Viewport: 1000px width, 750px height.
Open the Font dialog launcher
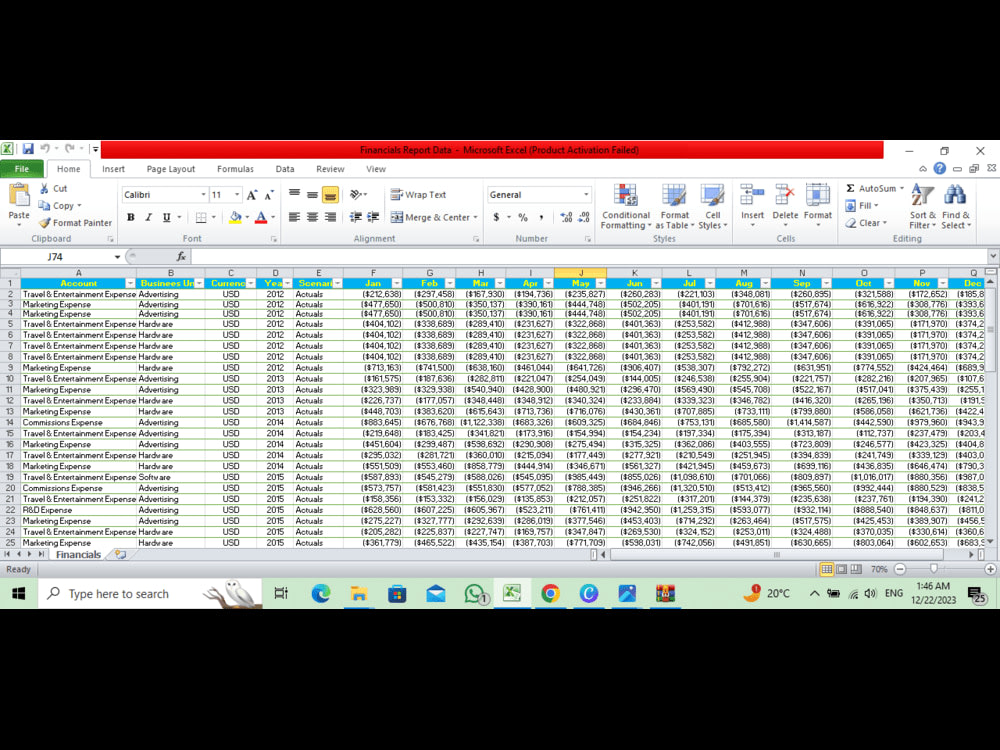[x=274, y=239]
